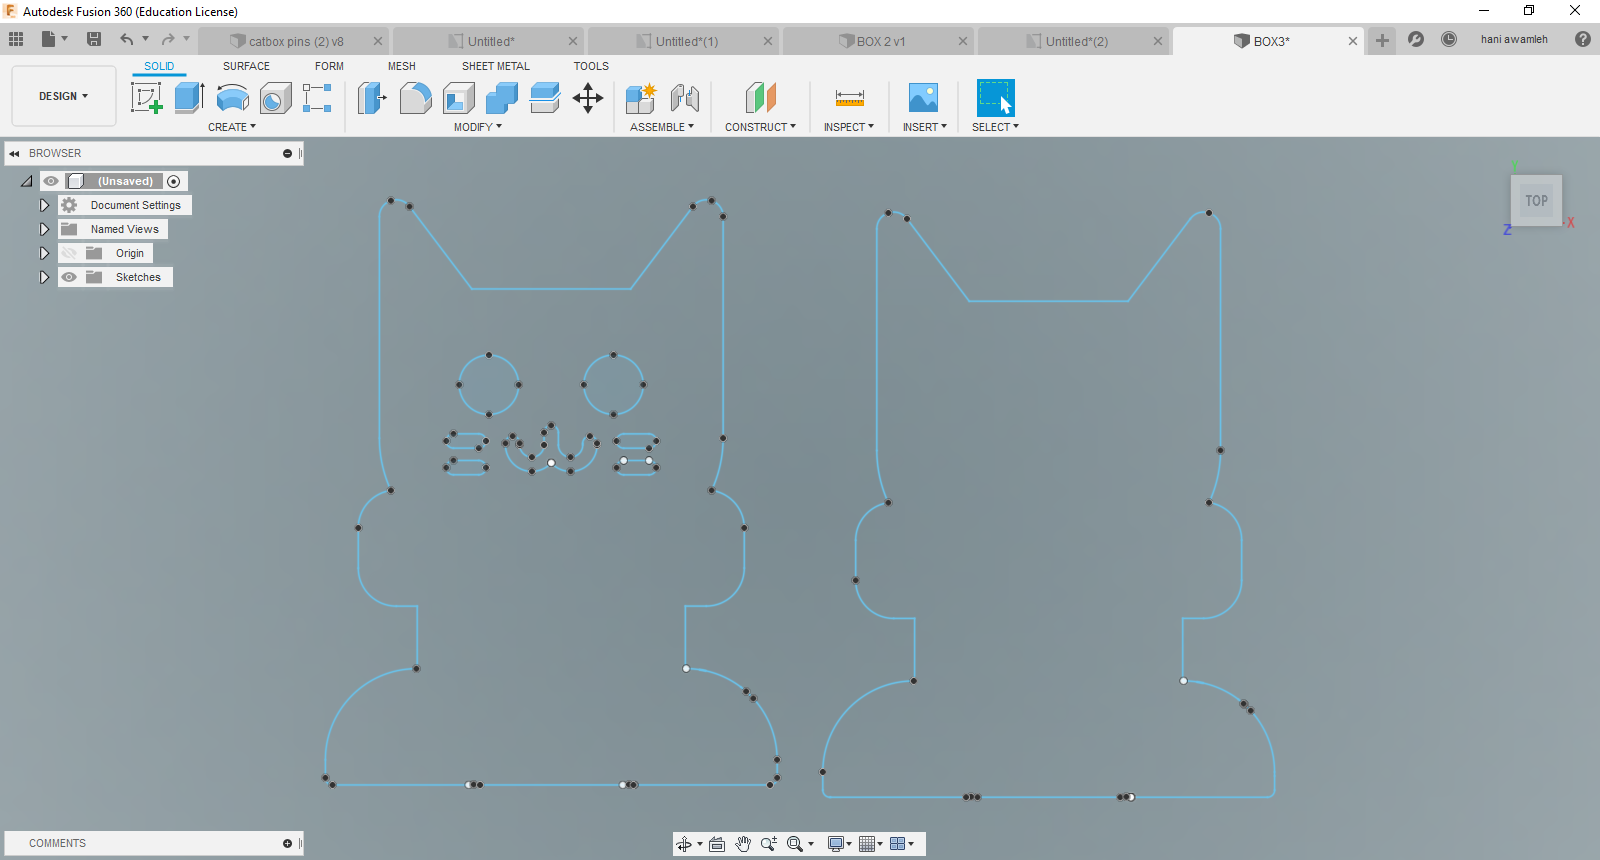Click the Save icon
1600x860 pixels.
click(x=94, y=39)
